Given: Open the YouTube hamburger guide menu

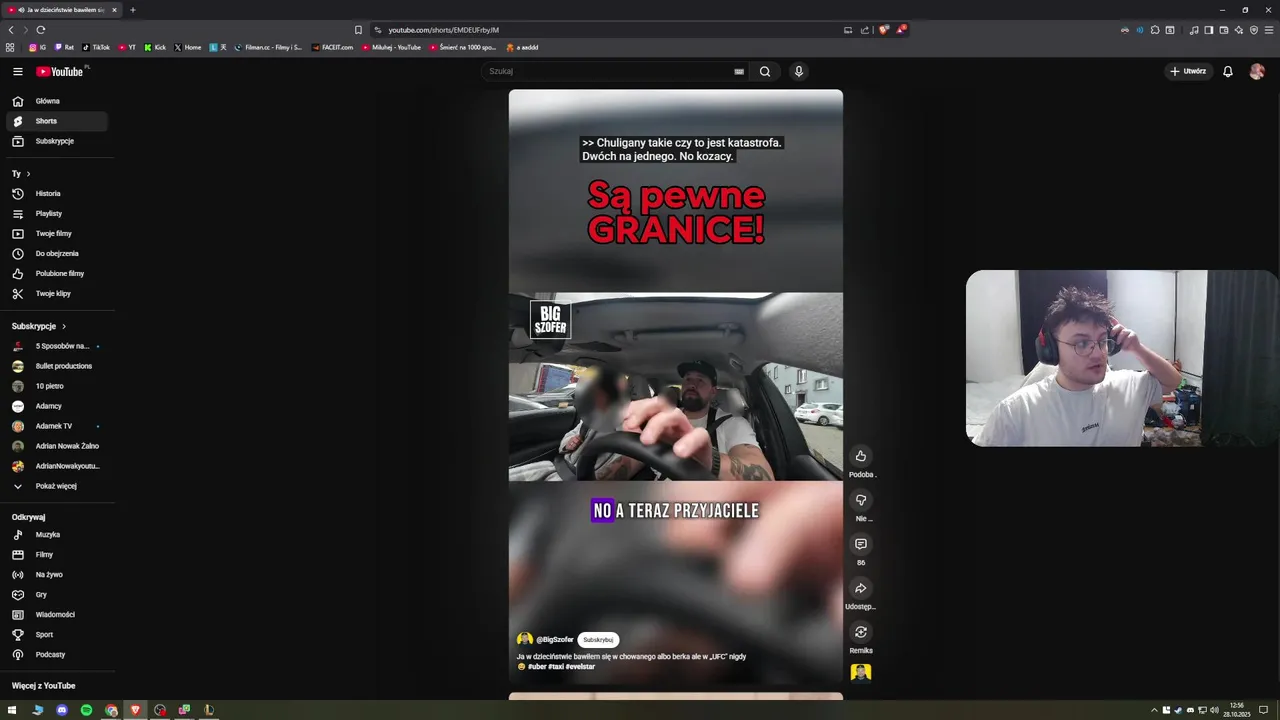Looking at the screenshot, I should (x=17, y=71).
